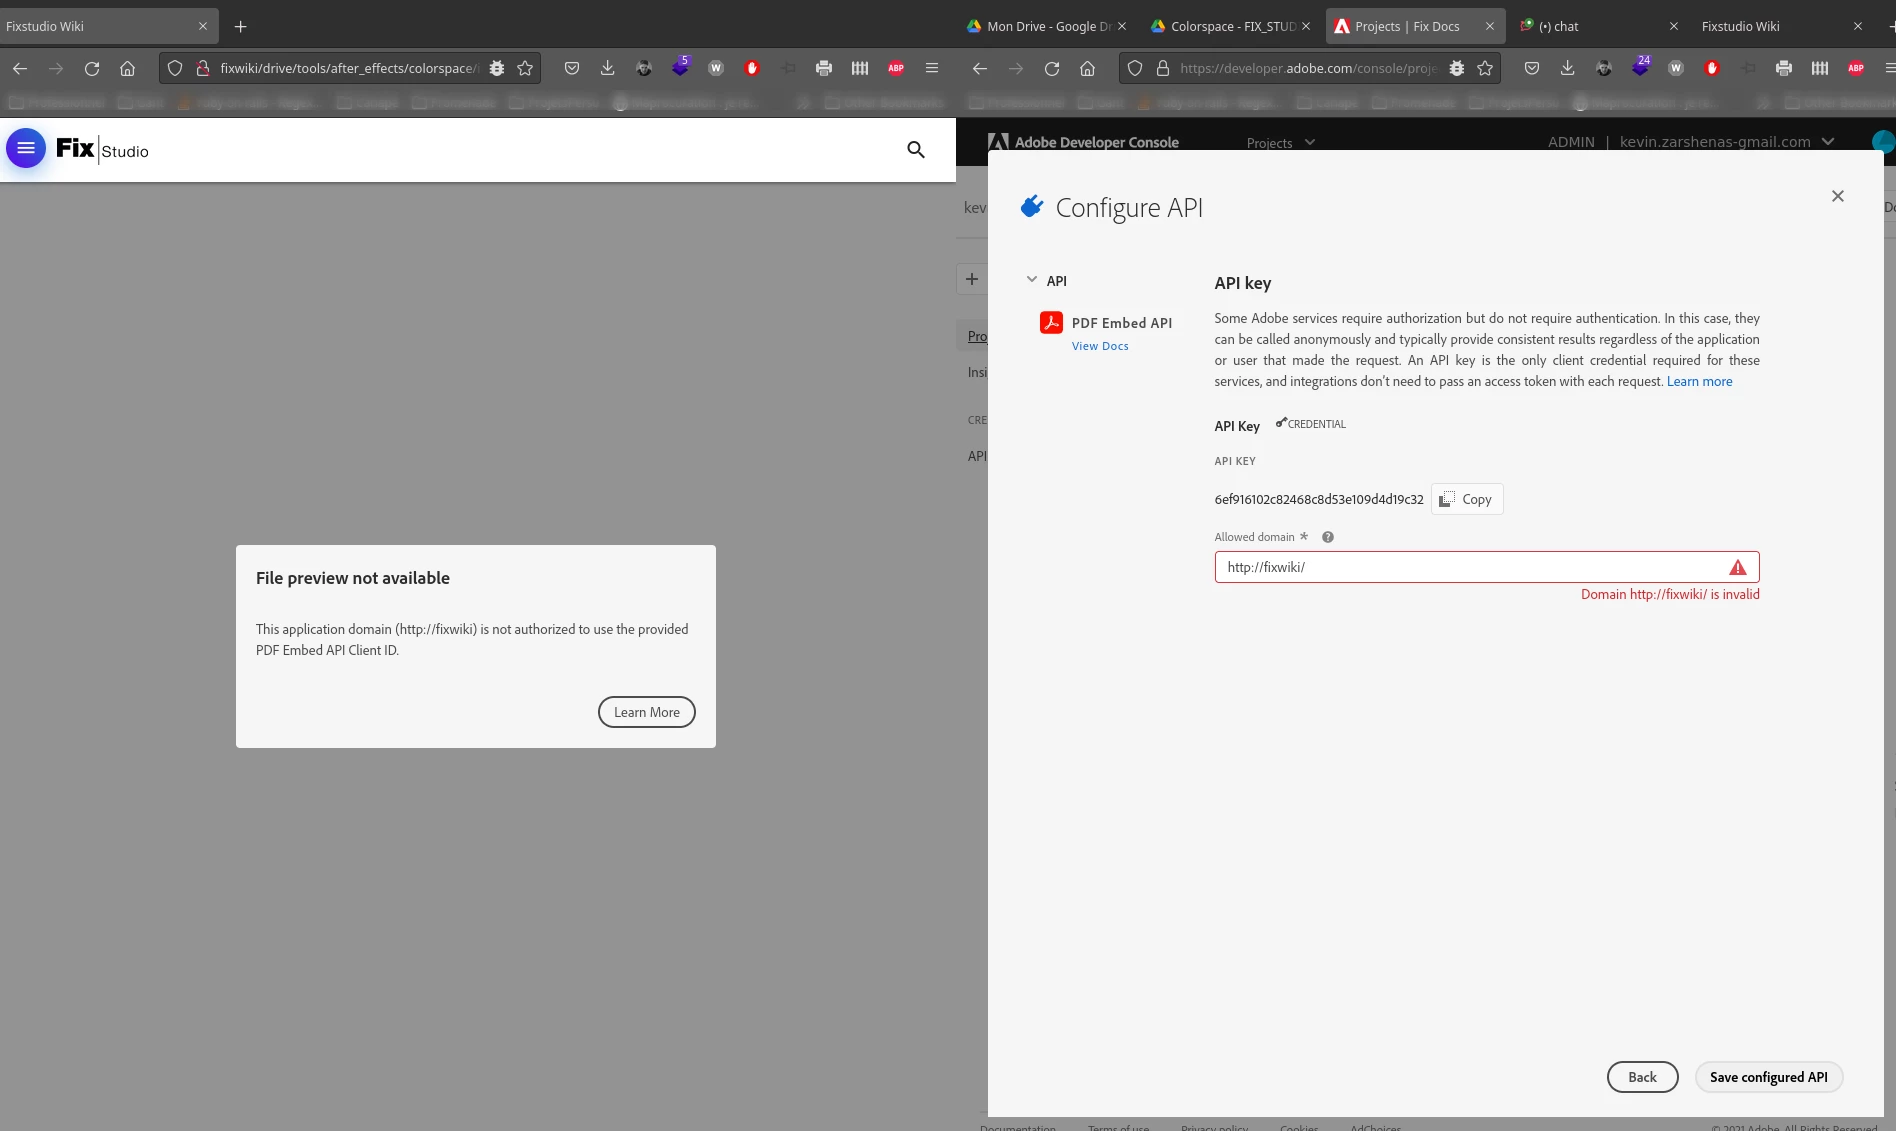The image size is (1896, 1131).
Task: Click the invalid domain warning triangle
Action: coord(1738,567)
